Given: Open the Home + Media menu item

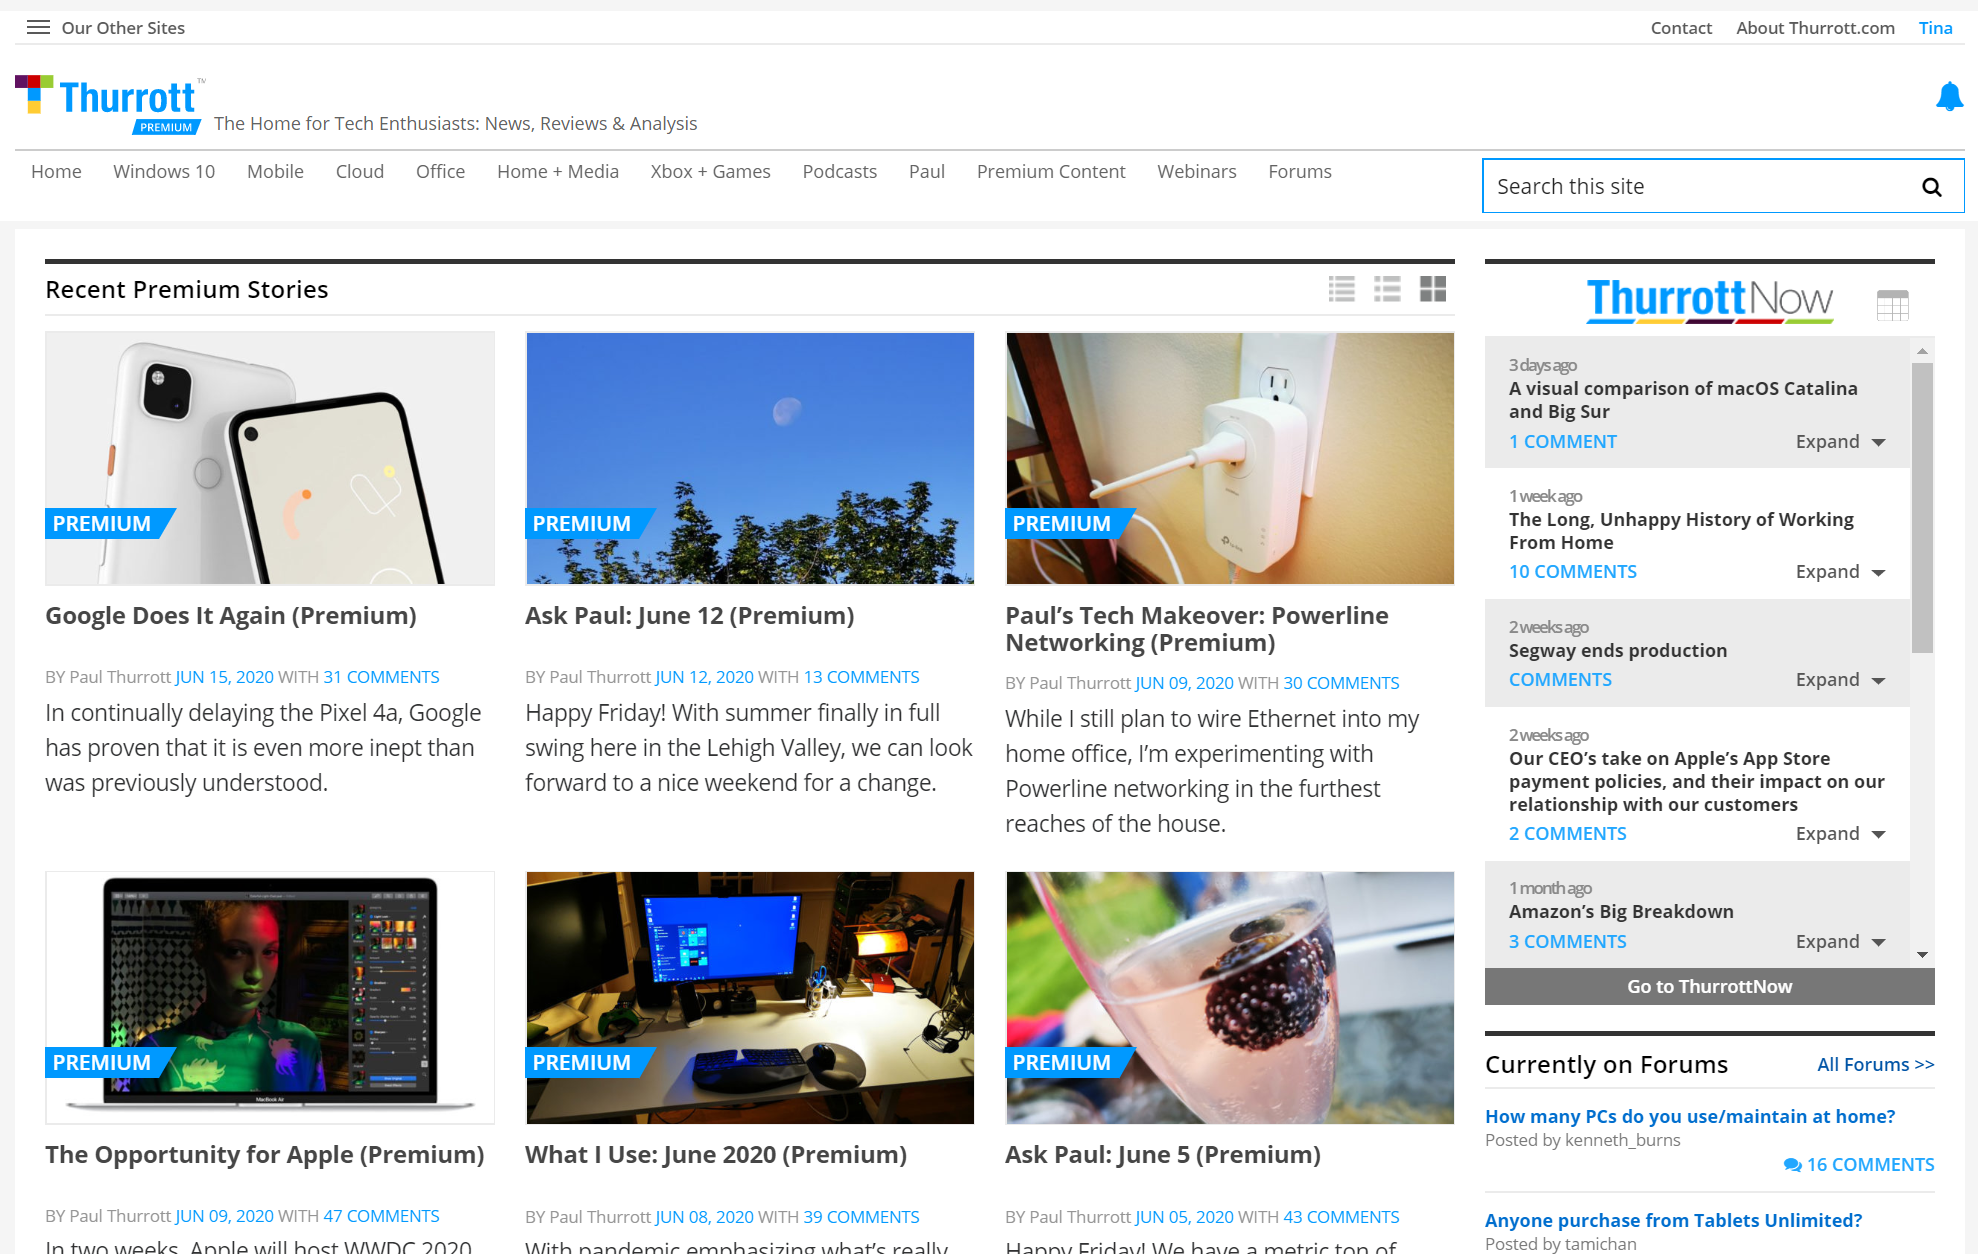Looking at the screenshot, I should [x=558, y=172].
